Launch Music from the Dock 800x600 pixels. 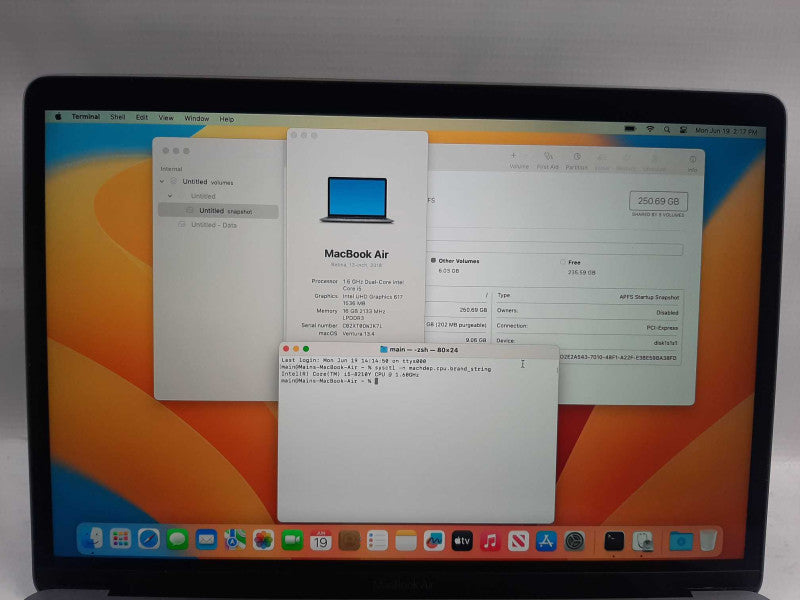[490, 541]
